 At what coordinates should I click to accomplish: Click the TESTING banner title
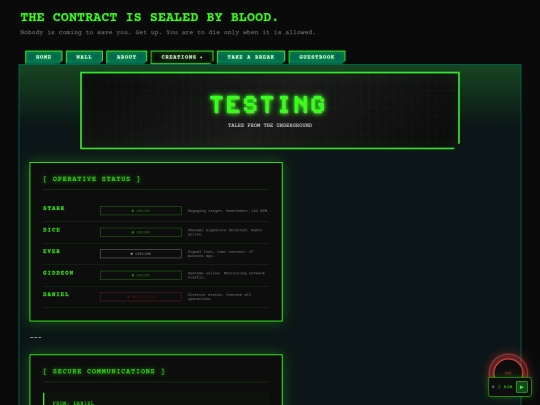(x=268, y=105)
